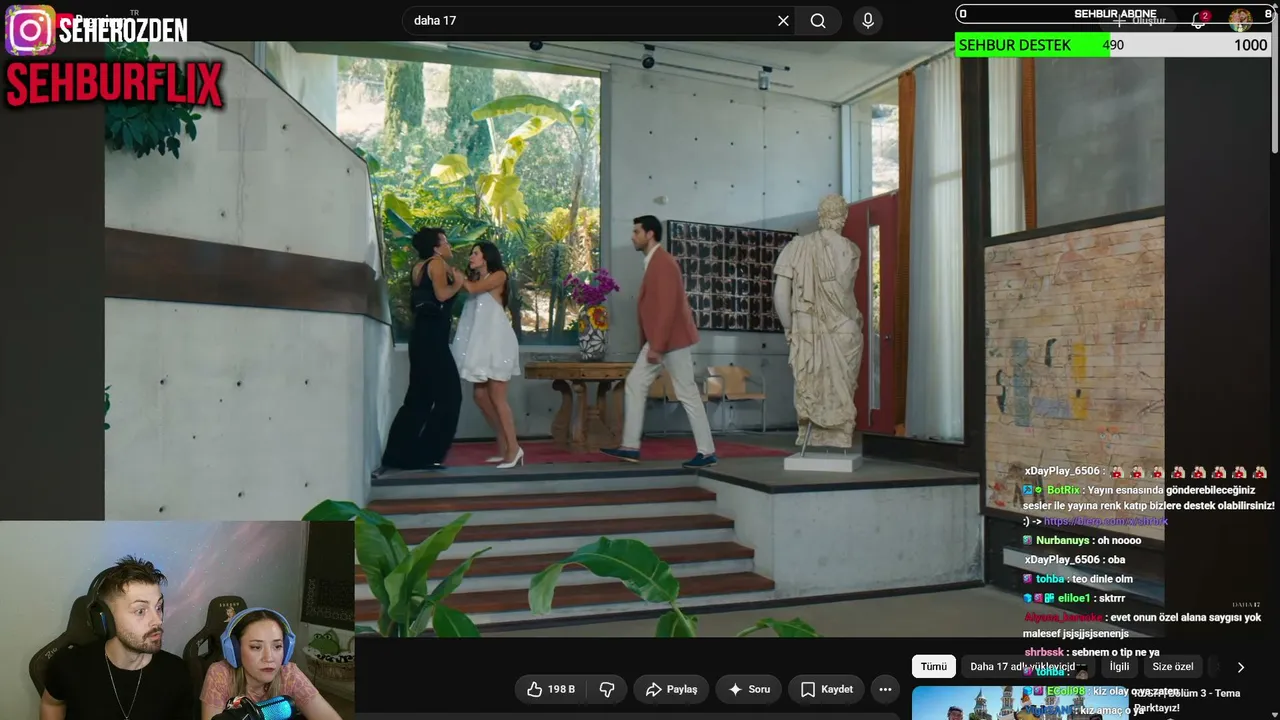Show more filter chips with right chevron

[x=1241, y=667]
